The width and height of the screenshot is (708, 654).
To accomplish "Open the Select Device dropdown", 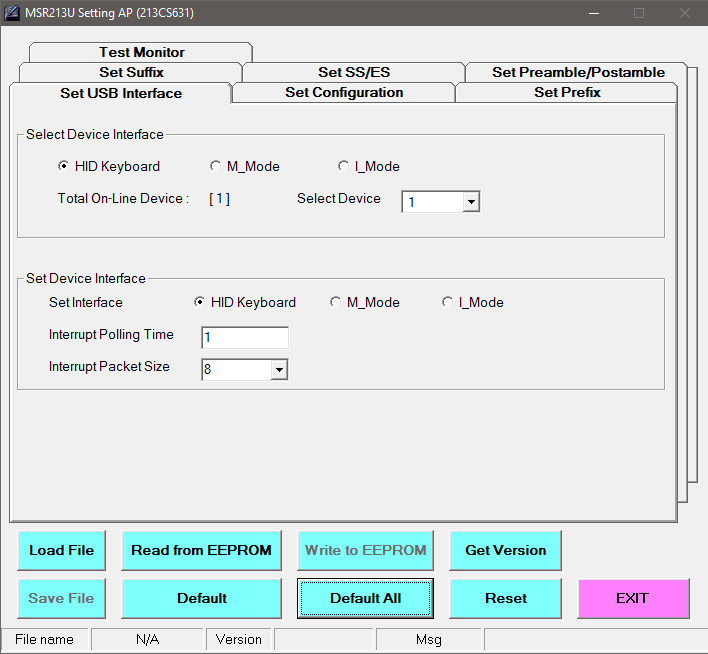I will point(471,202).
